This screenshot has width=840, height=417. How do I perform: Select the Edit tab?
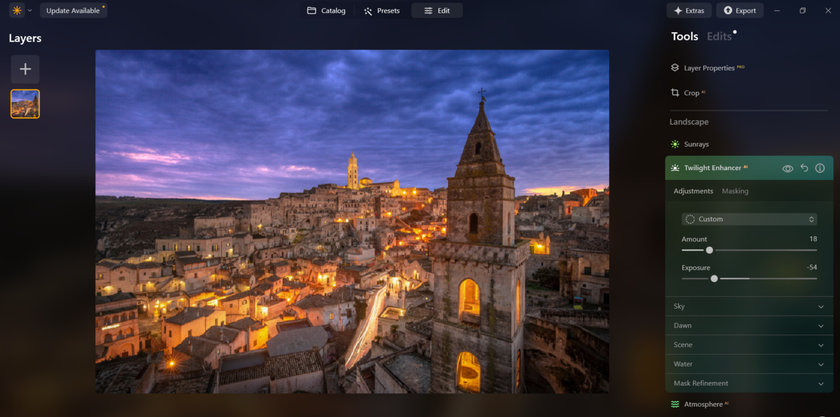(437, 10)
